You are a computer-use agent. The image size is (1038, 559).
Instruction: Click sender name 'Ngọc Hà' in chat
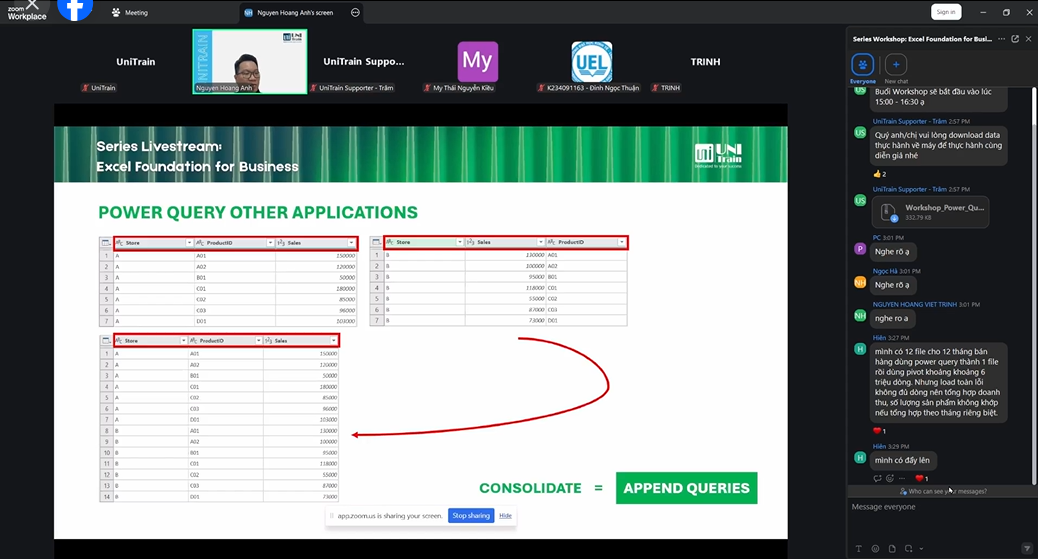pos(884,271)
